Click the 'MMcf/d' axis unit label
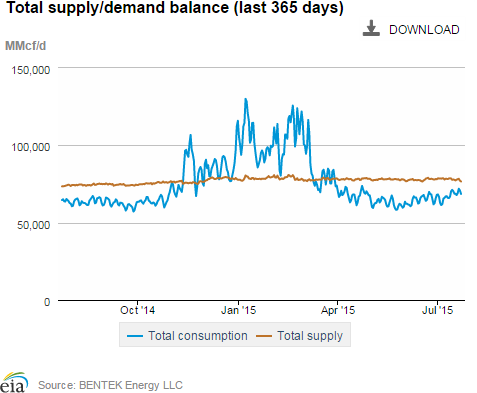 [x=25, y=46]
